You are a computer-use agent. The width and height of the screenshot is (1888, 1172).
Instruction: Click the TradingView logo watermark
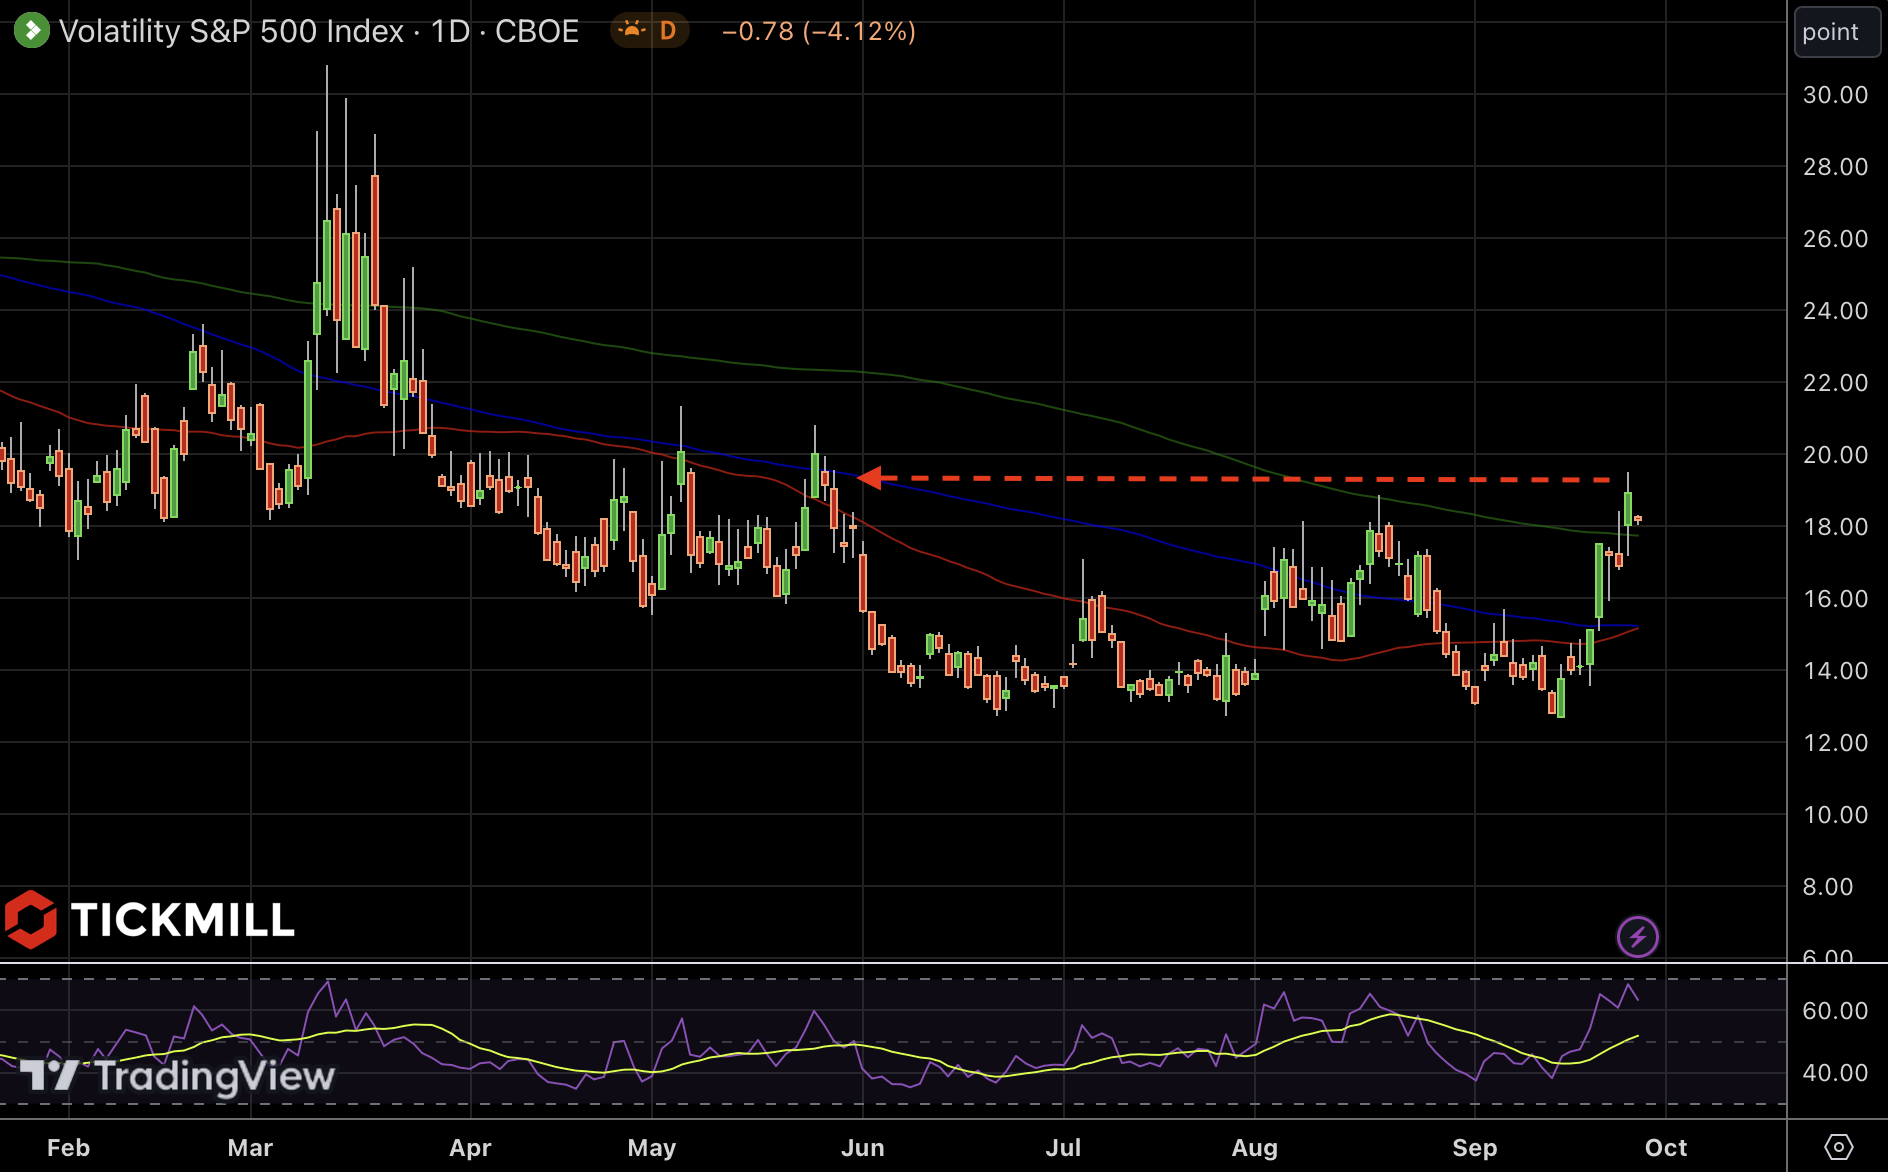178,1076
